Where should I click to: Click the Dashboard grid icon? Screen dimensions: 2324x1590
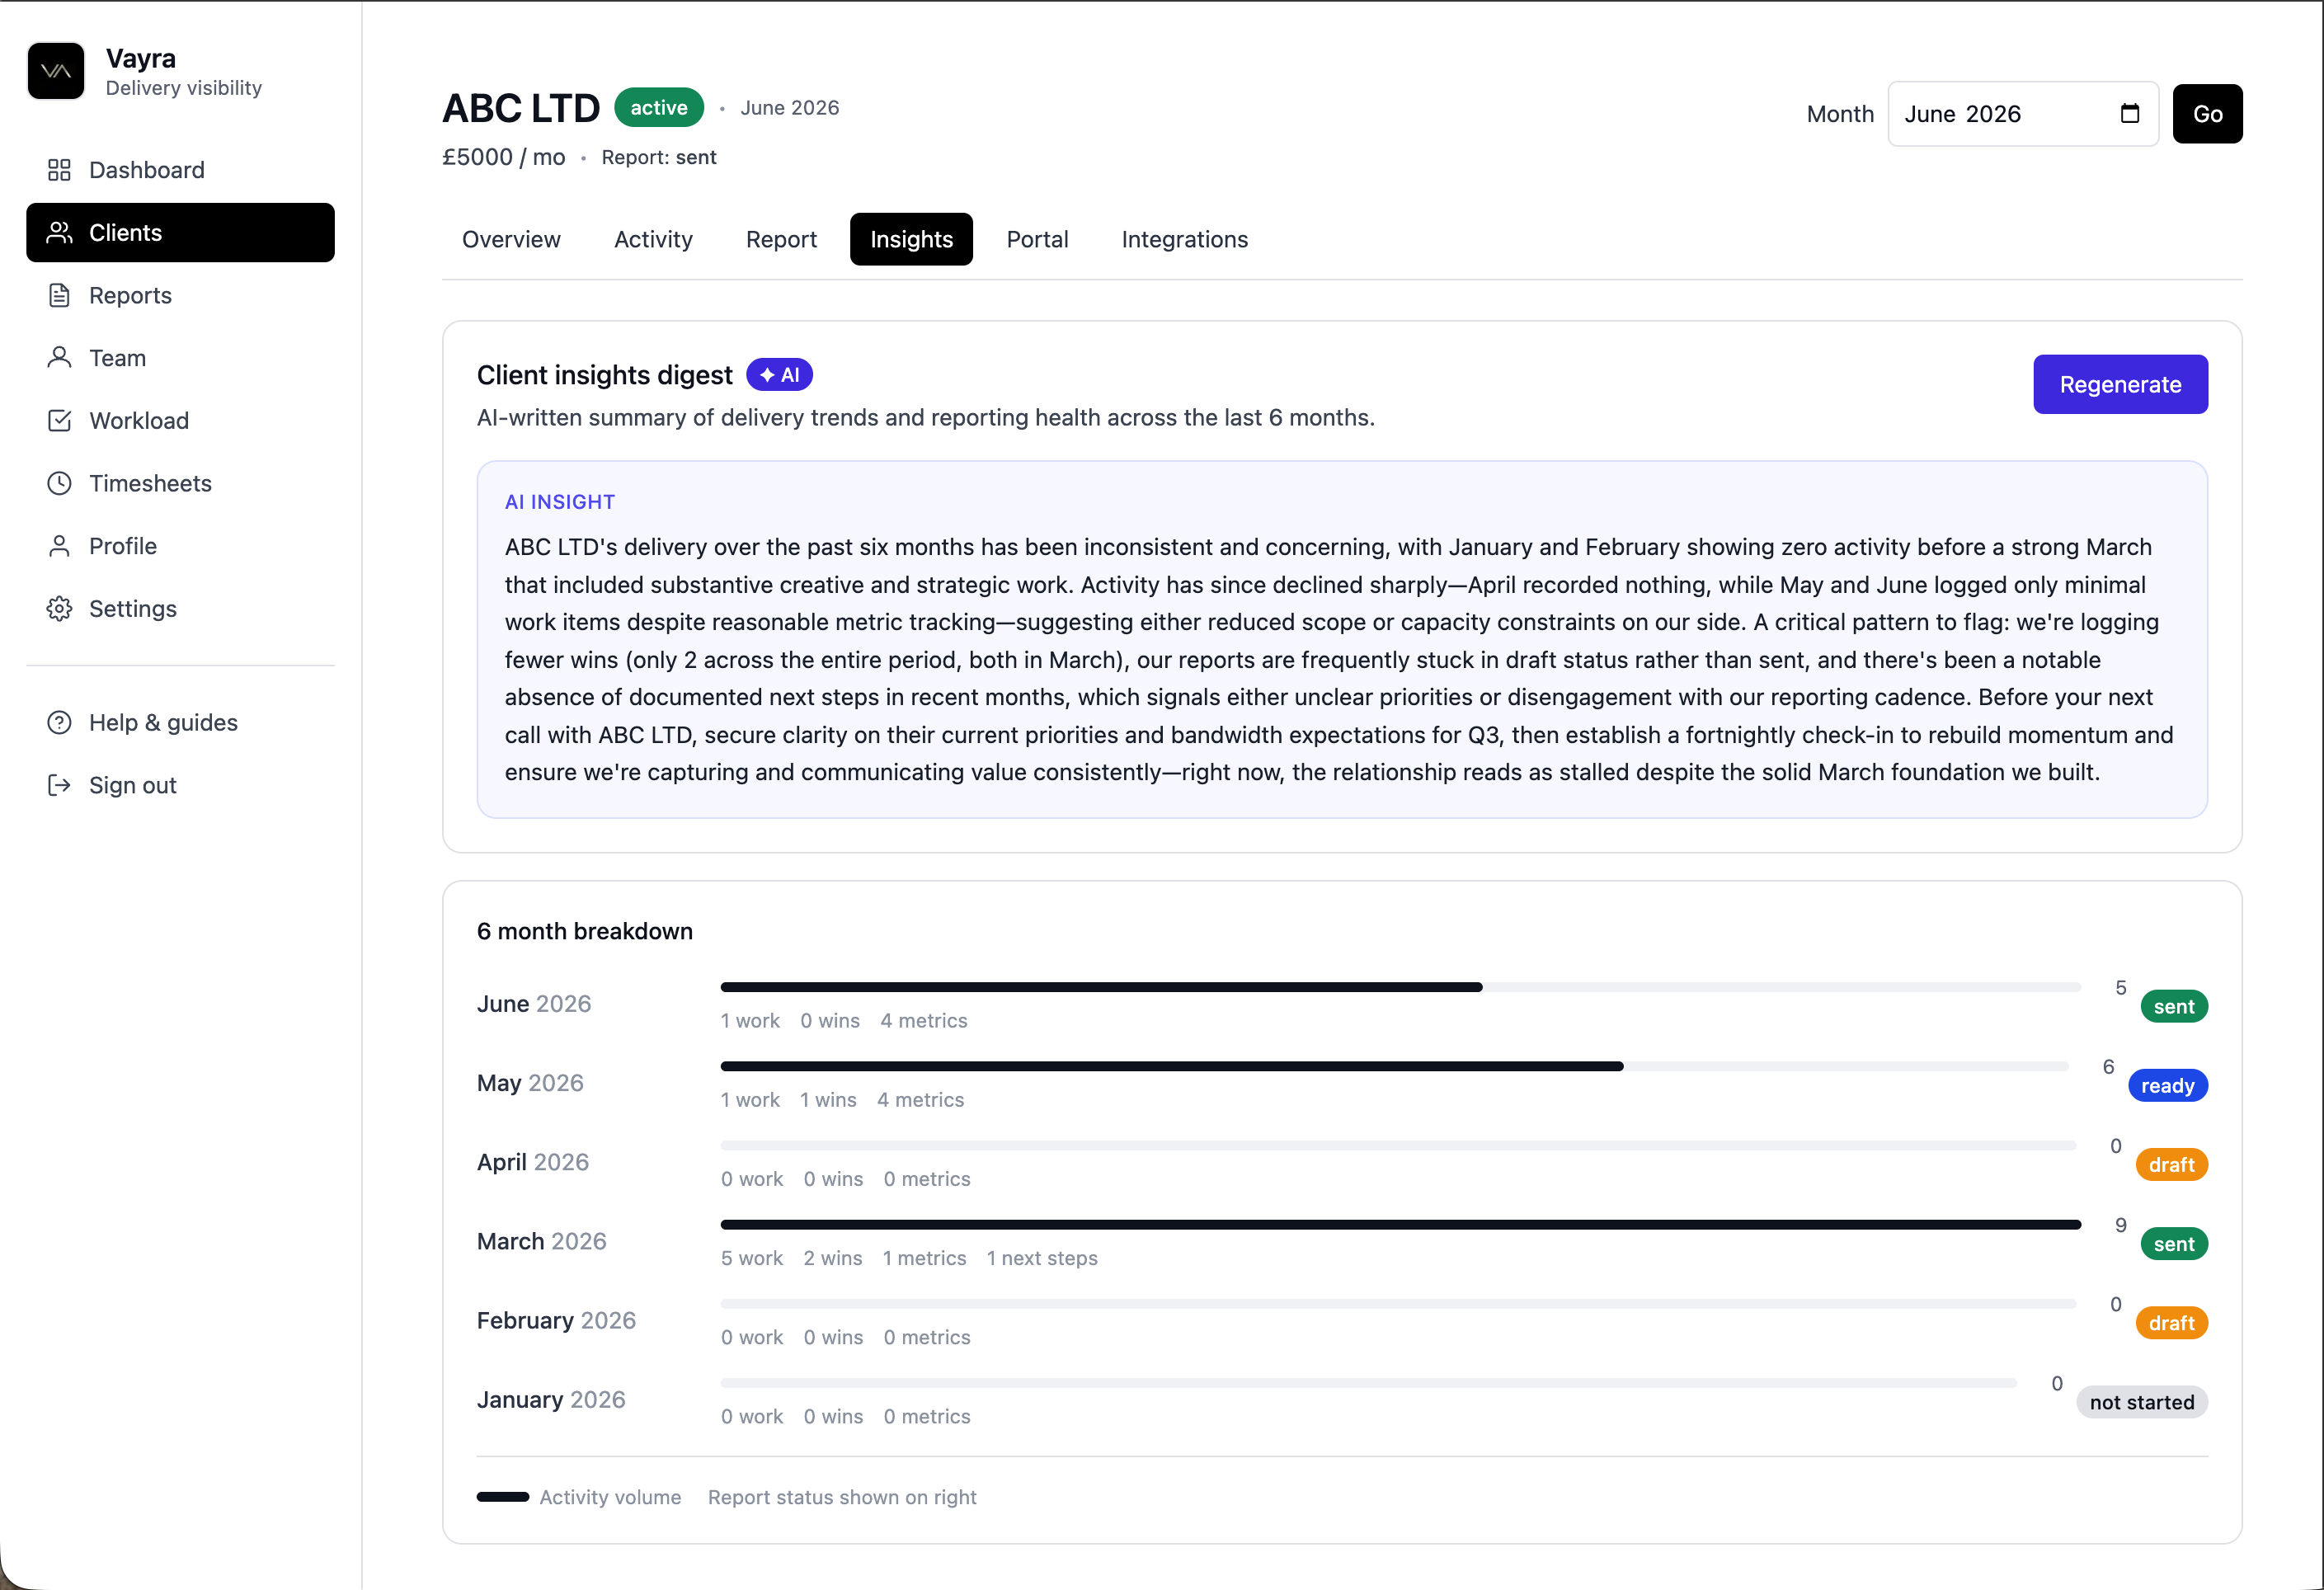coord(59,170)
